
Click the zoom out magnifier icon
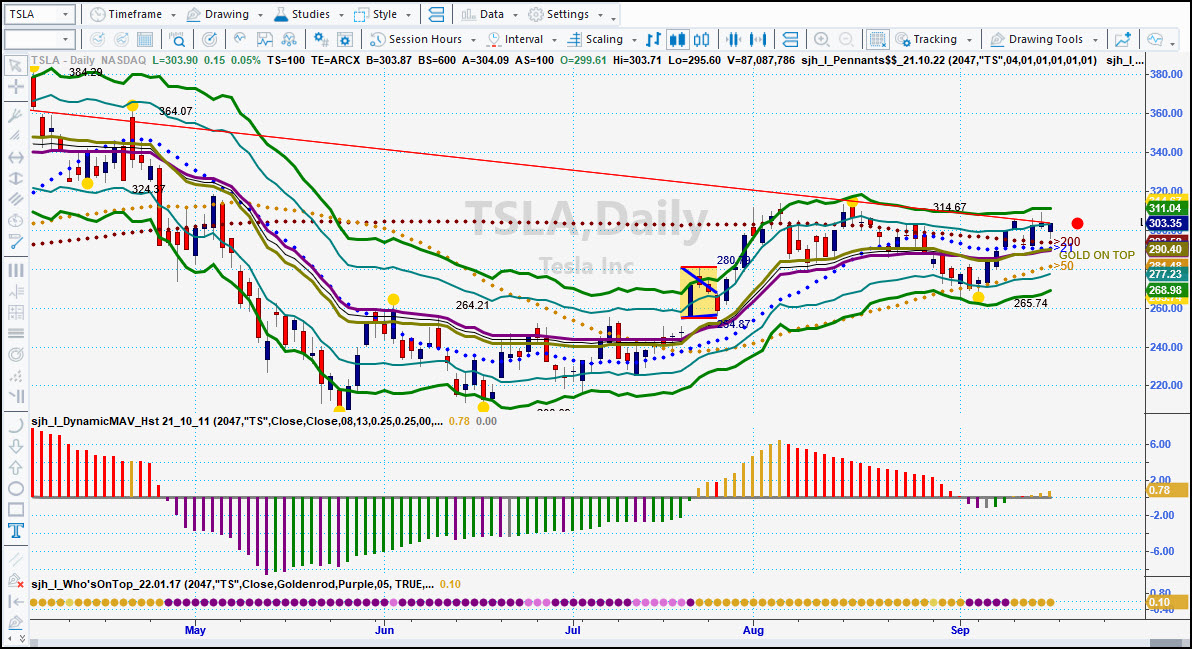pyautogui.click(x=845, y=40)
